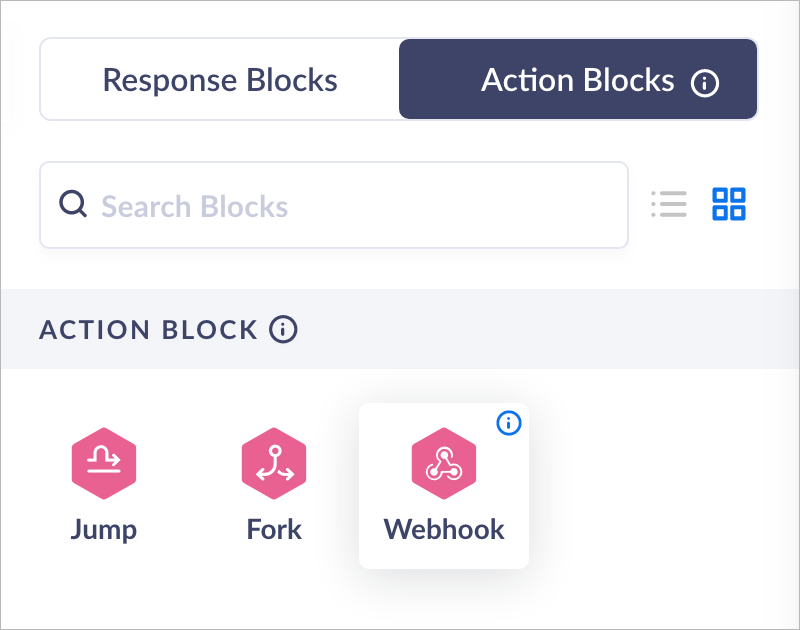Click the Fork block label
This screenshot has height=630, width=800.
pos(274,529)
